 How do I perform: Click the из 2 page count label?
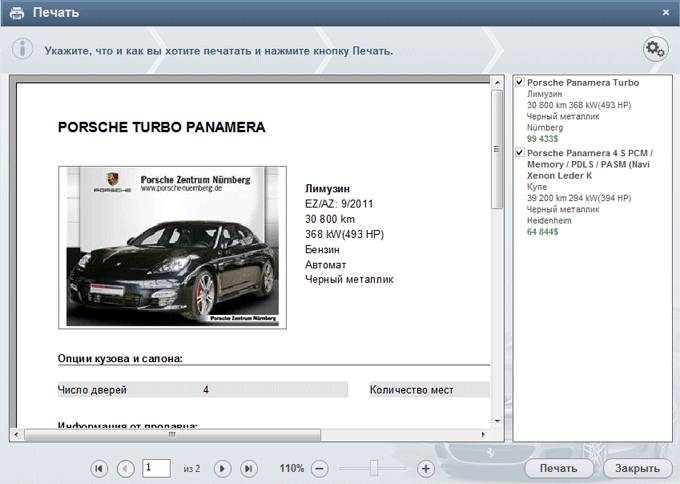pos(192,469)
